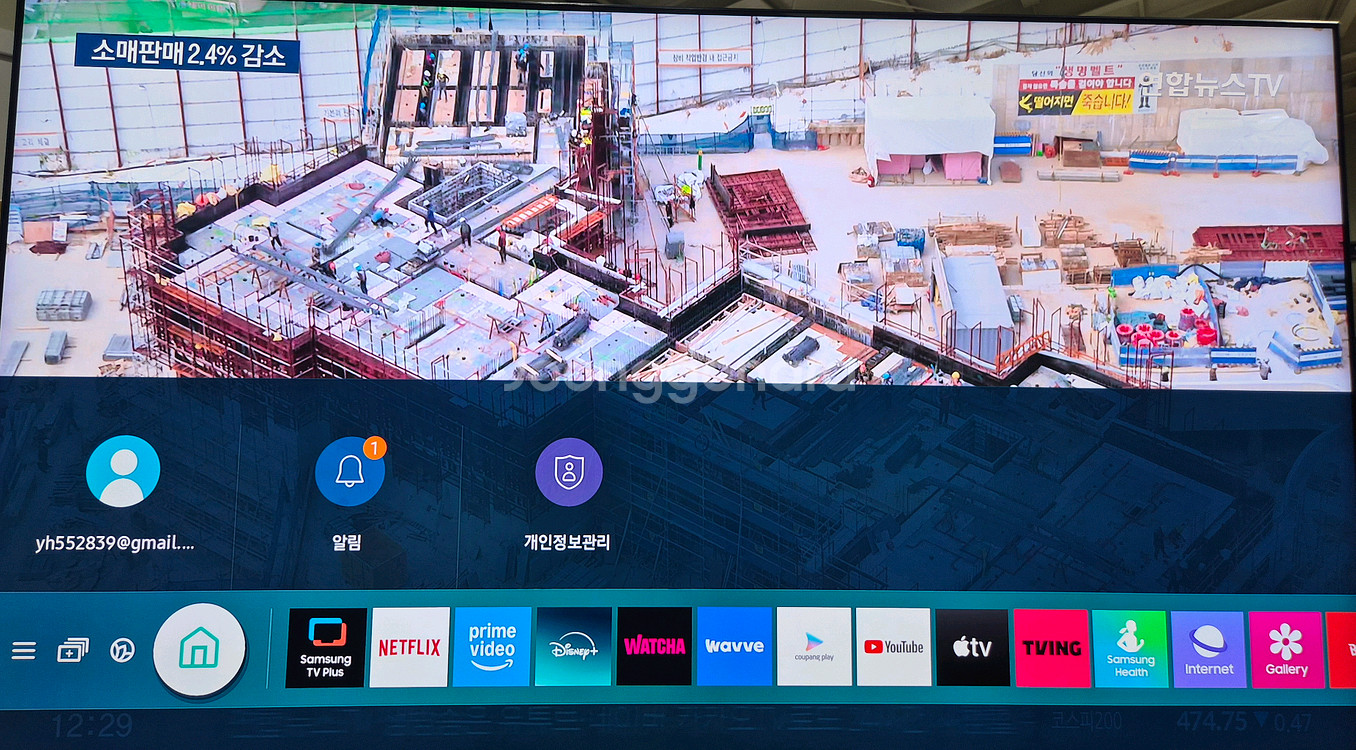
Task: Open the multi-view source icon
Action: tap(72, 651)
